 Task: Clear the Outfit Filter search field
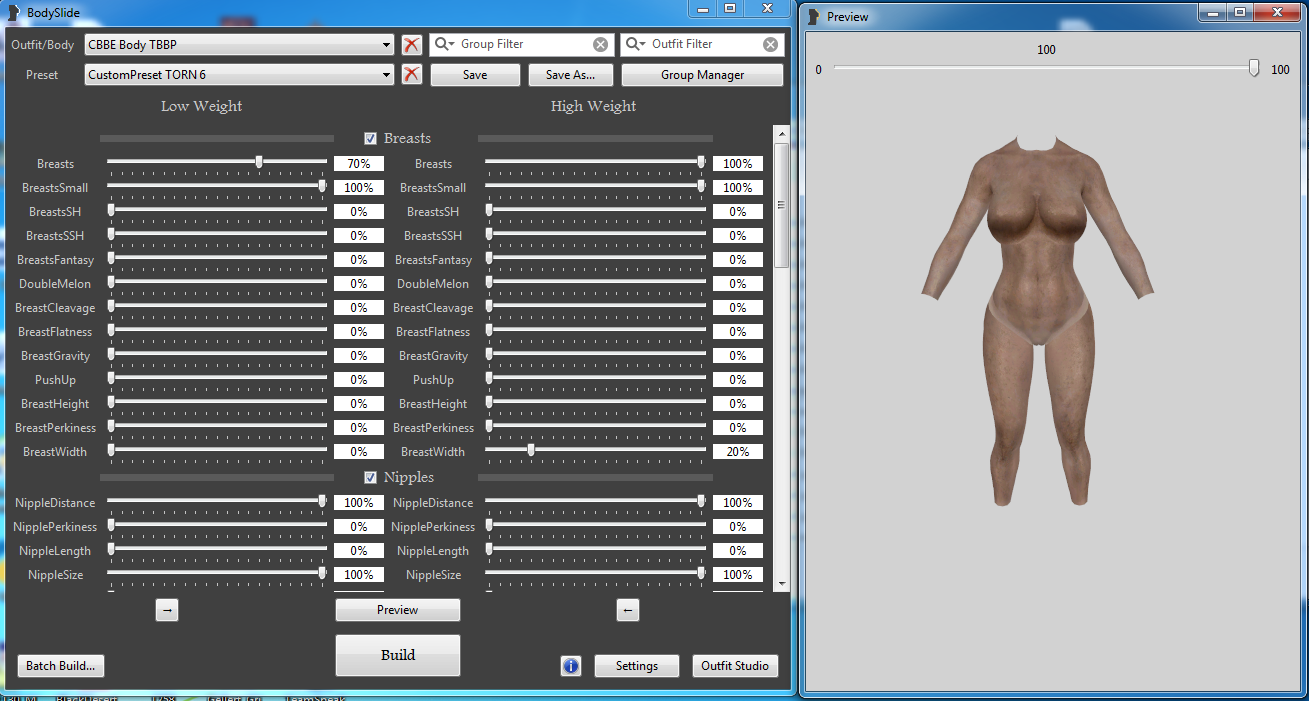(x=770, y=45)
